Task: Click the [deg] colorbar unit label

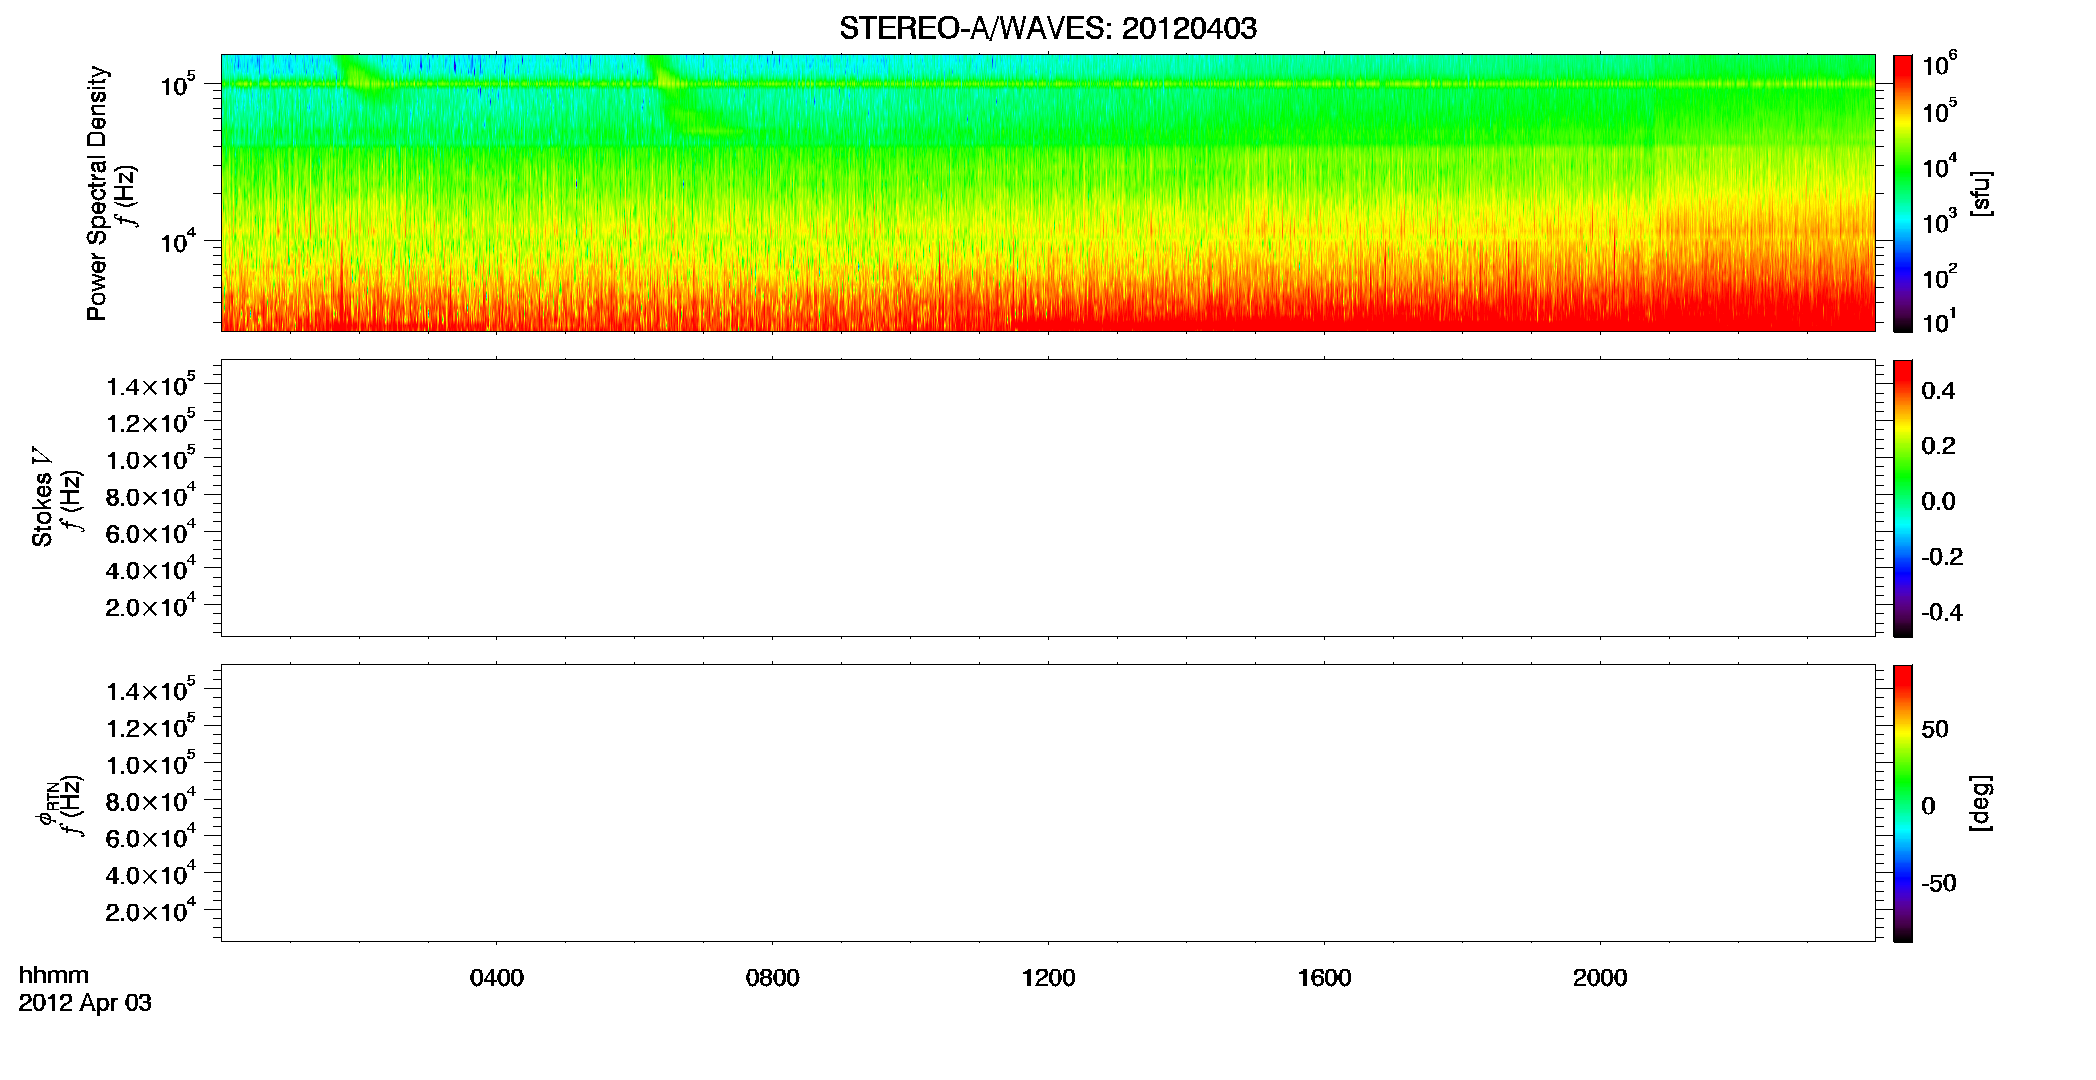Action: (1980, 803)
